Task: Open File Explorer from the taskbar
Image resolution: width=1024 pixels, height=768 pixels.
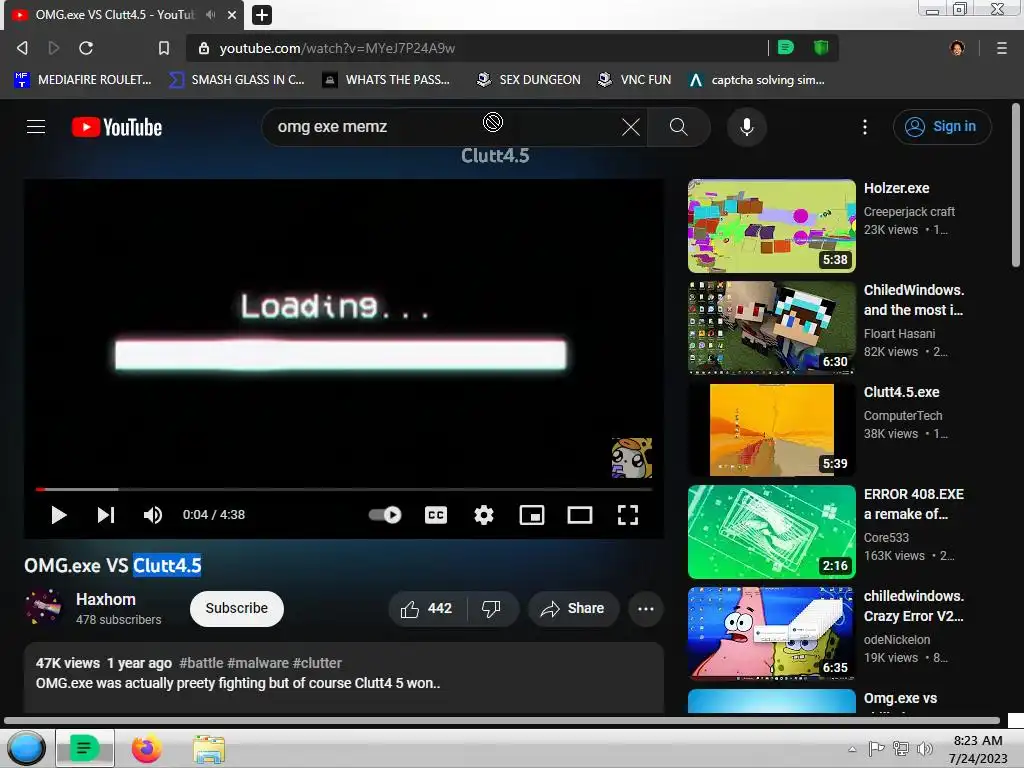Action: point(209,748)
